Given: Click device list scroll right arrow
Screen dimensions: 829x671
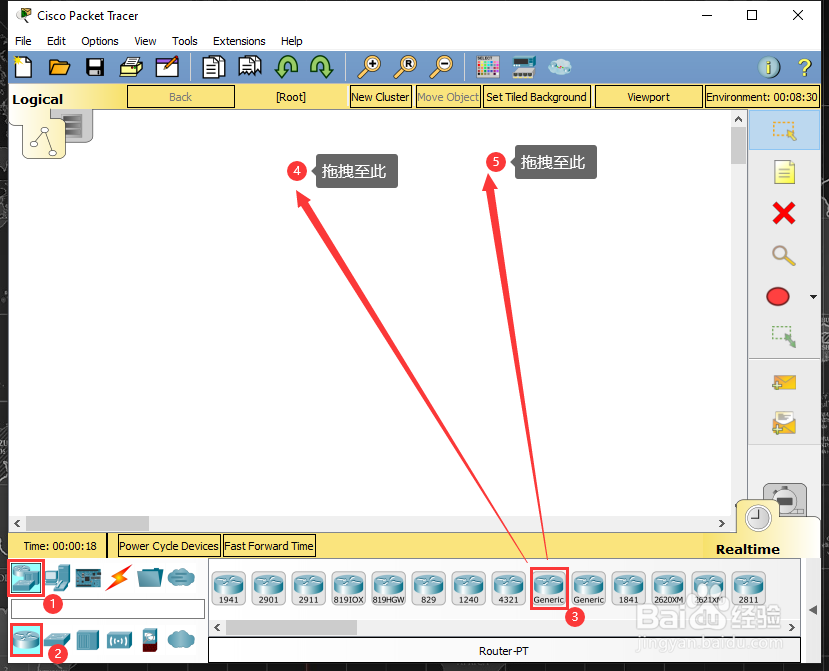Looking at the screenshot, I should point(791,628).
